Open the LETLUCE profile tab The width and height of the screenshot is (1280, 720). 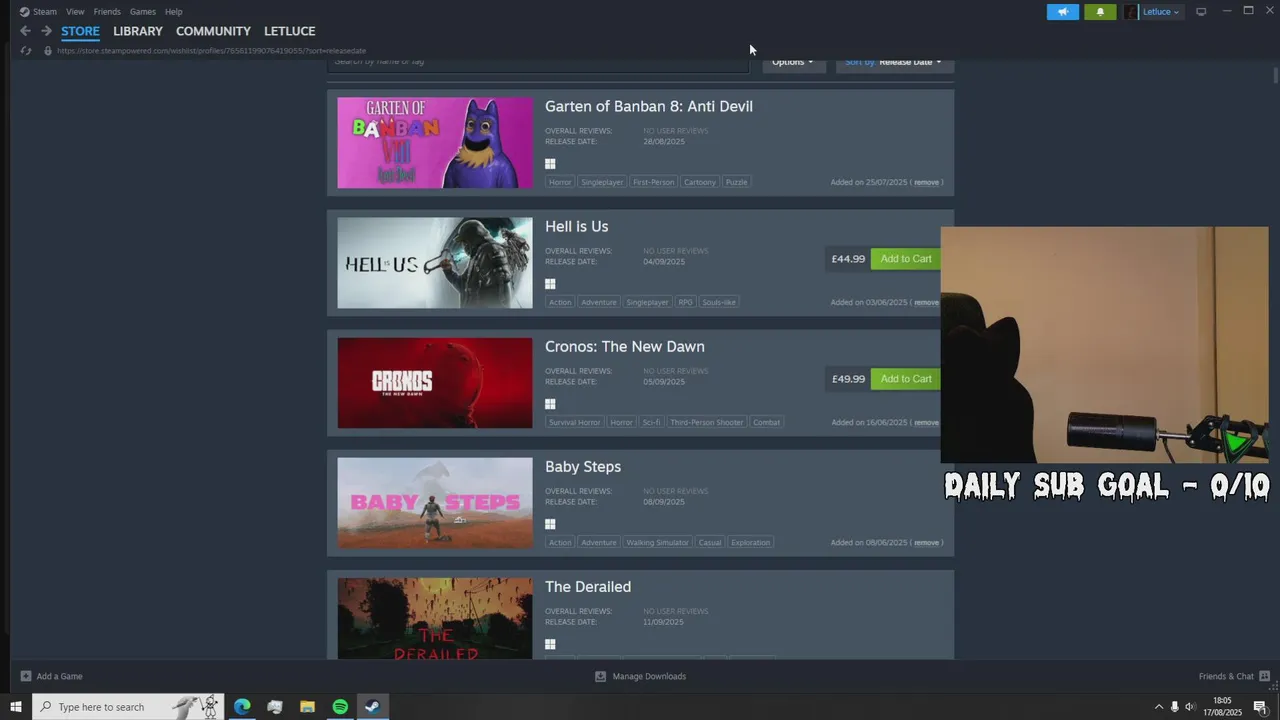click(x=289, y=31)
